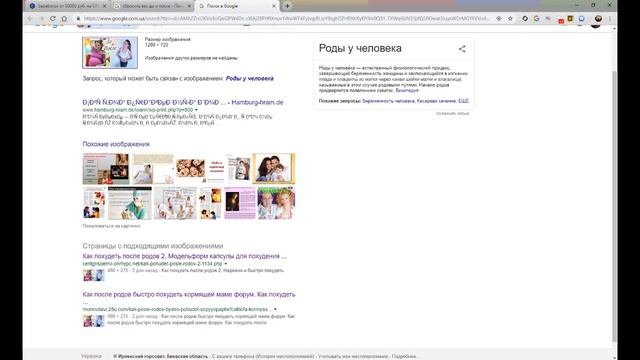Viewport: 640px width, 360px height.
Task: Click Пожаловаться на картинки
Action: [x=111, y=226]
